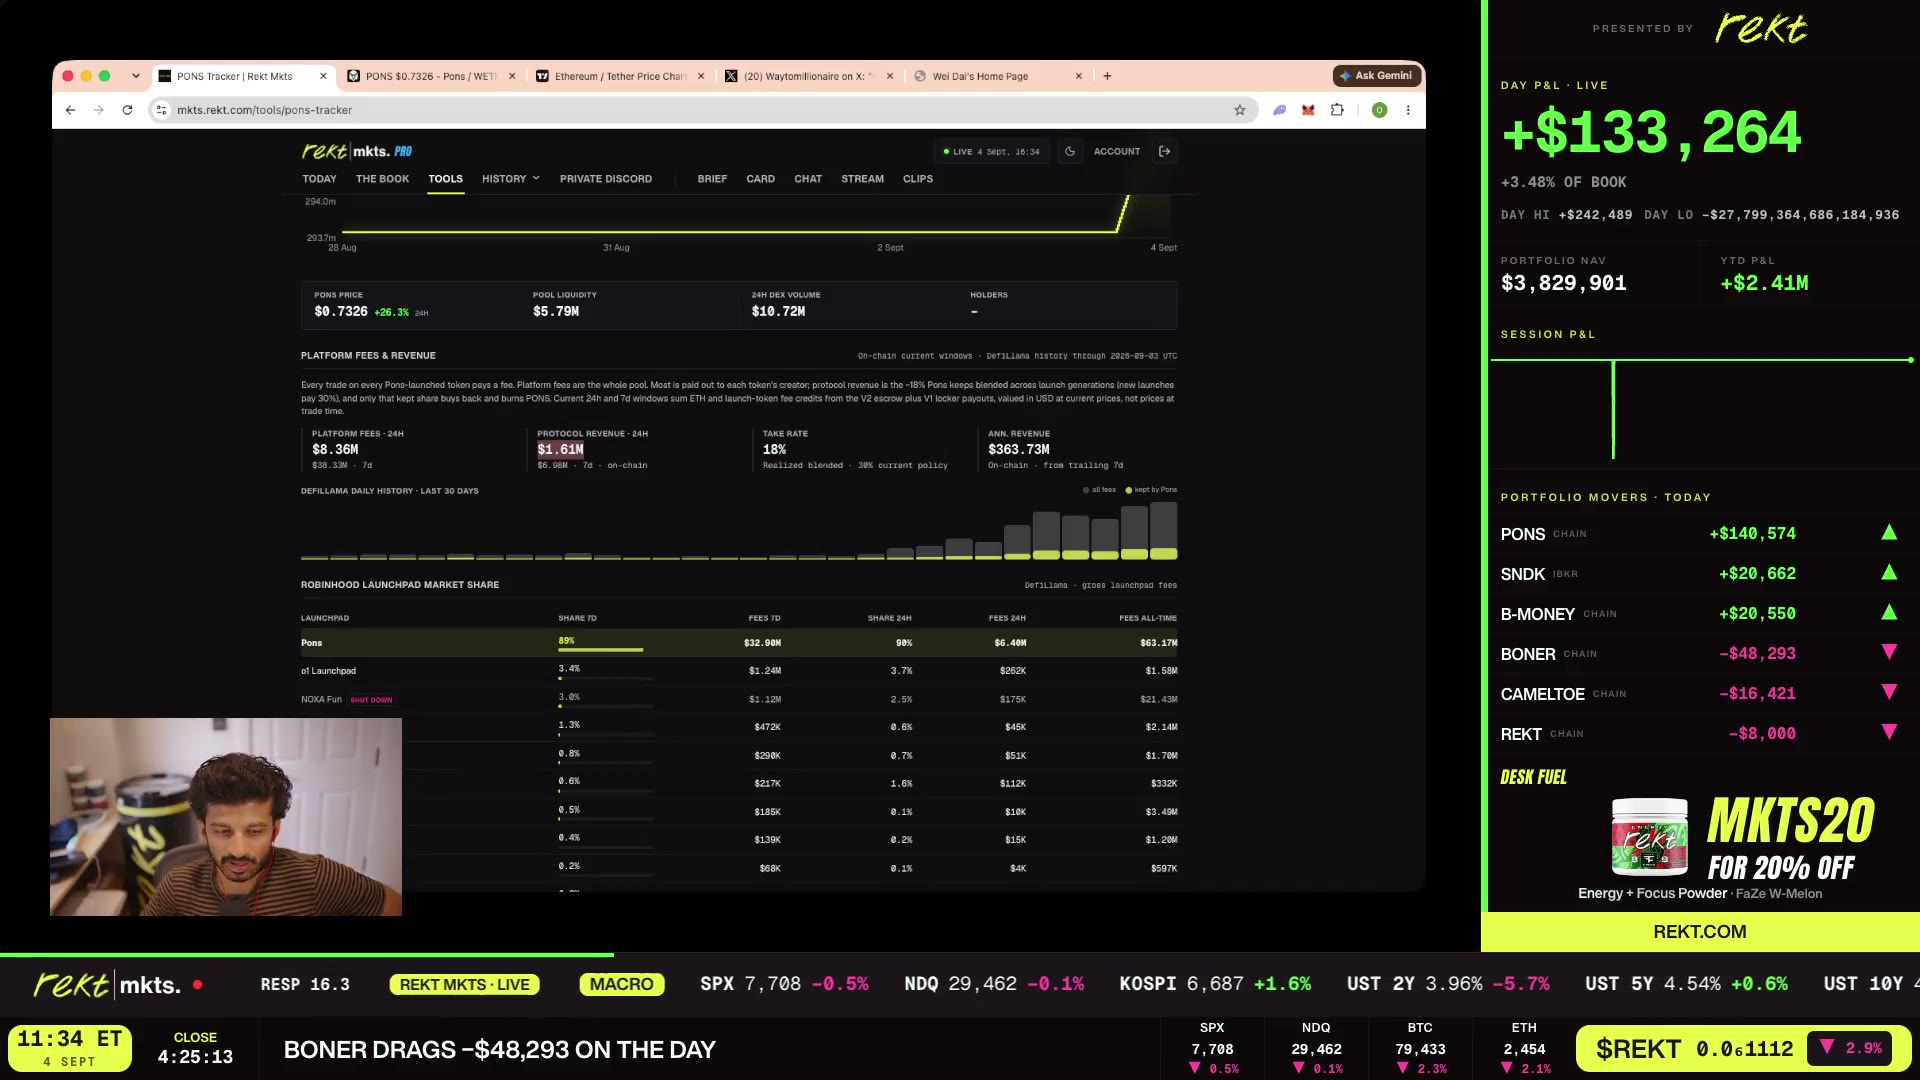Open the STREAM section
1920x1080 pixels.
(x=862, y=179)
